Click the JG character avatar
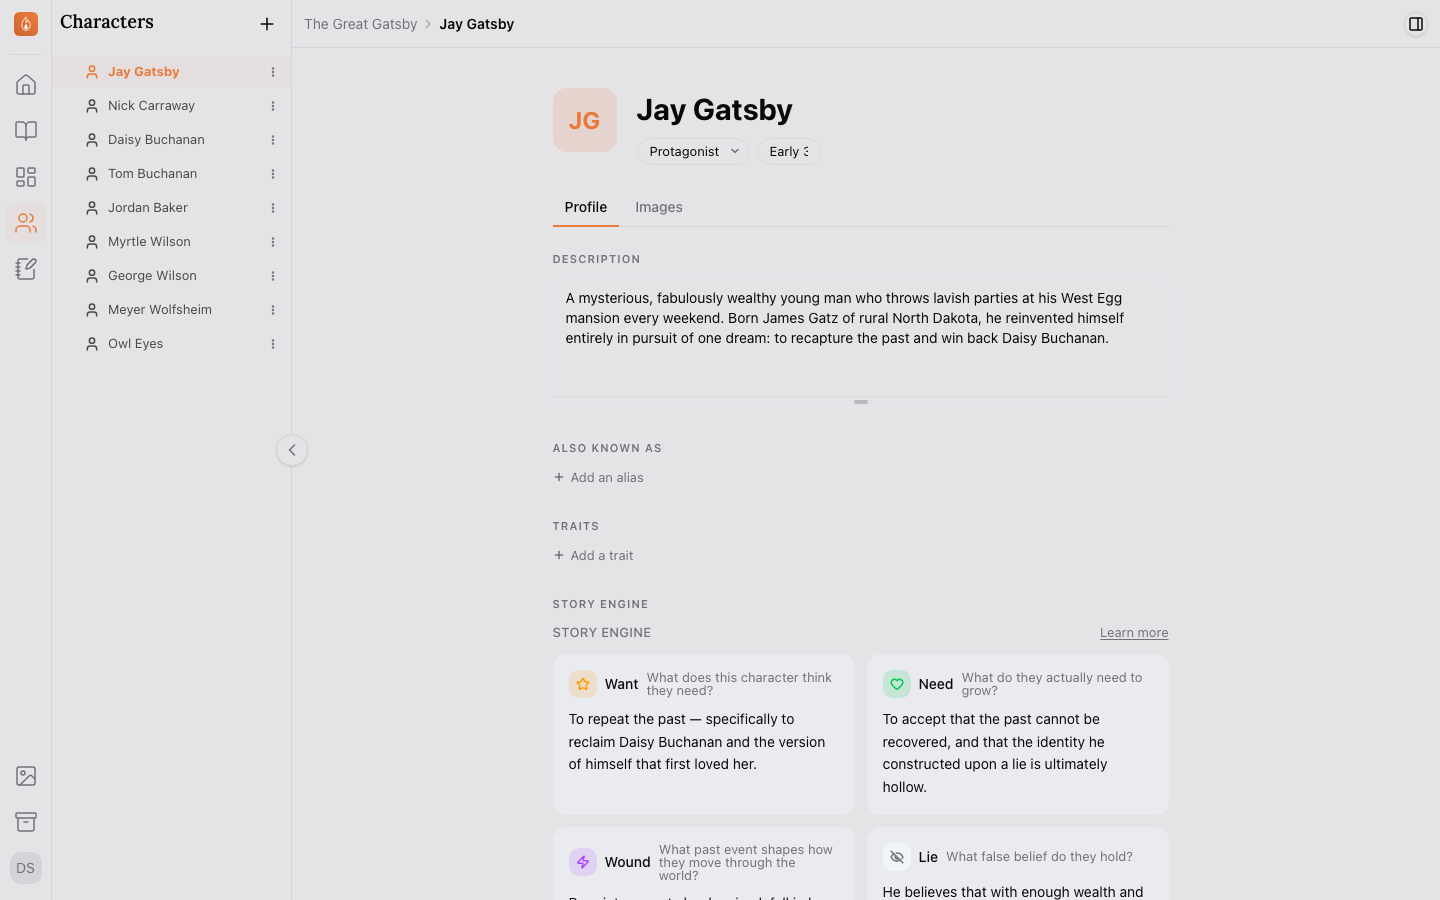Viewport: 1440px width, 900px height. coord(585,120)
